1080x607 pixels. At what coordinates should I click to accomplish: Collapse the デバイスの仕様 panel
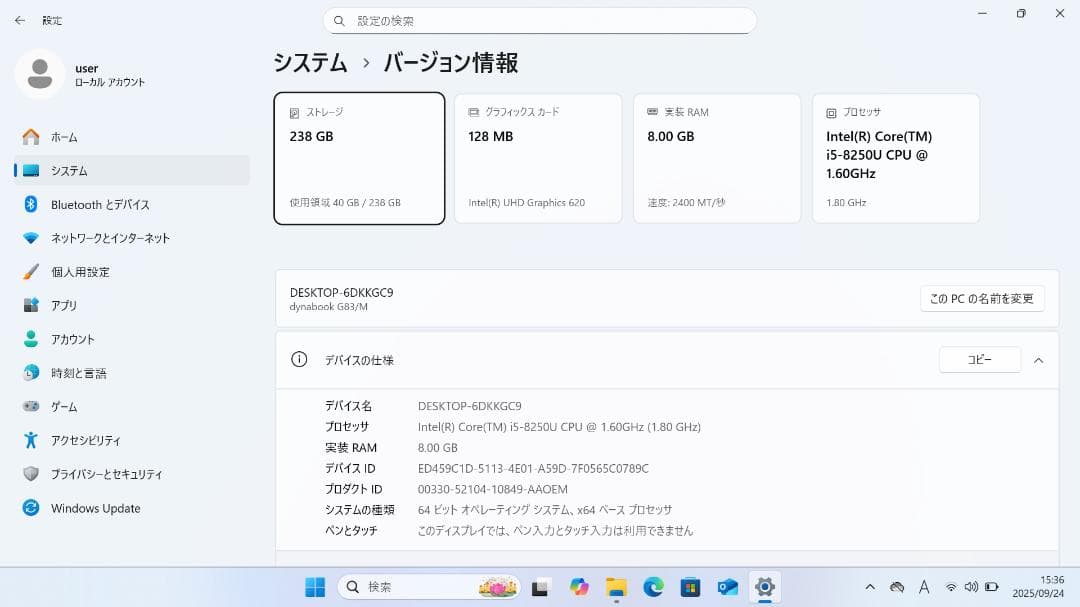1038,360
